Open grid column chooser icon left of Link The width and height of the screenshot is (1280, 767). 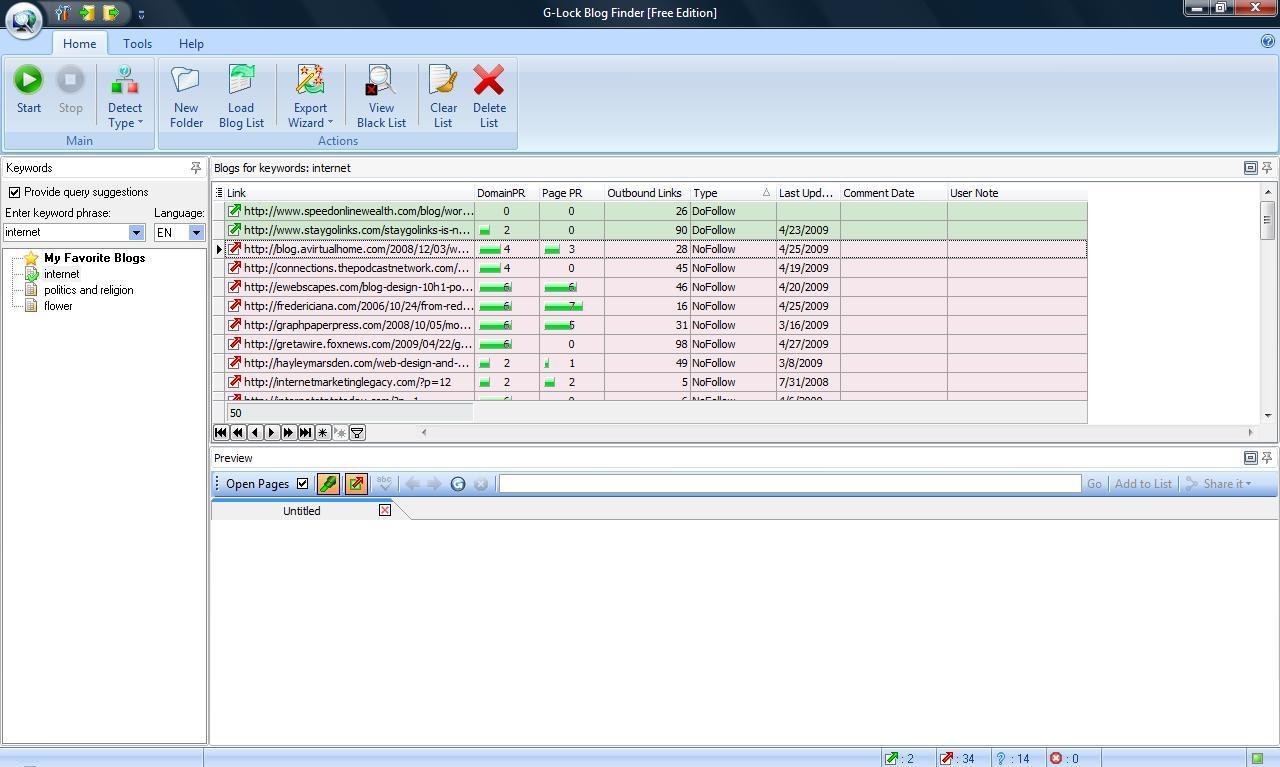(x=219, y=193)
